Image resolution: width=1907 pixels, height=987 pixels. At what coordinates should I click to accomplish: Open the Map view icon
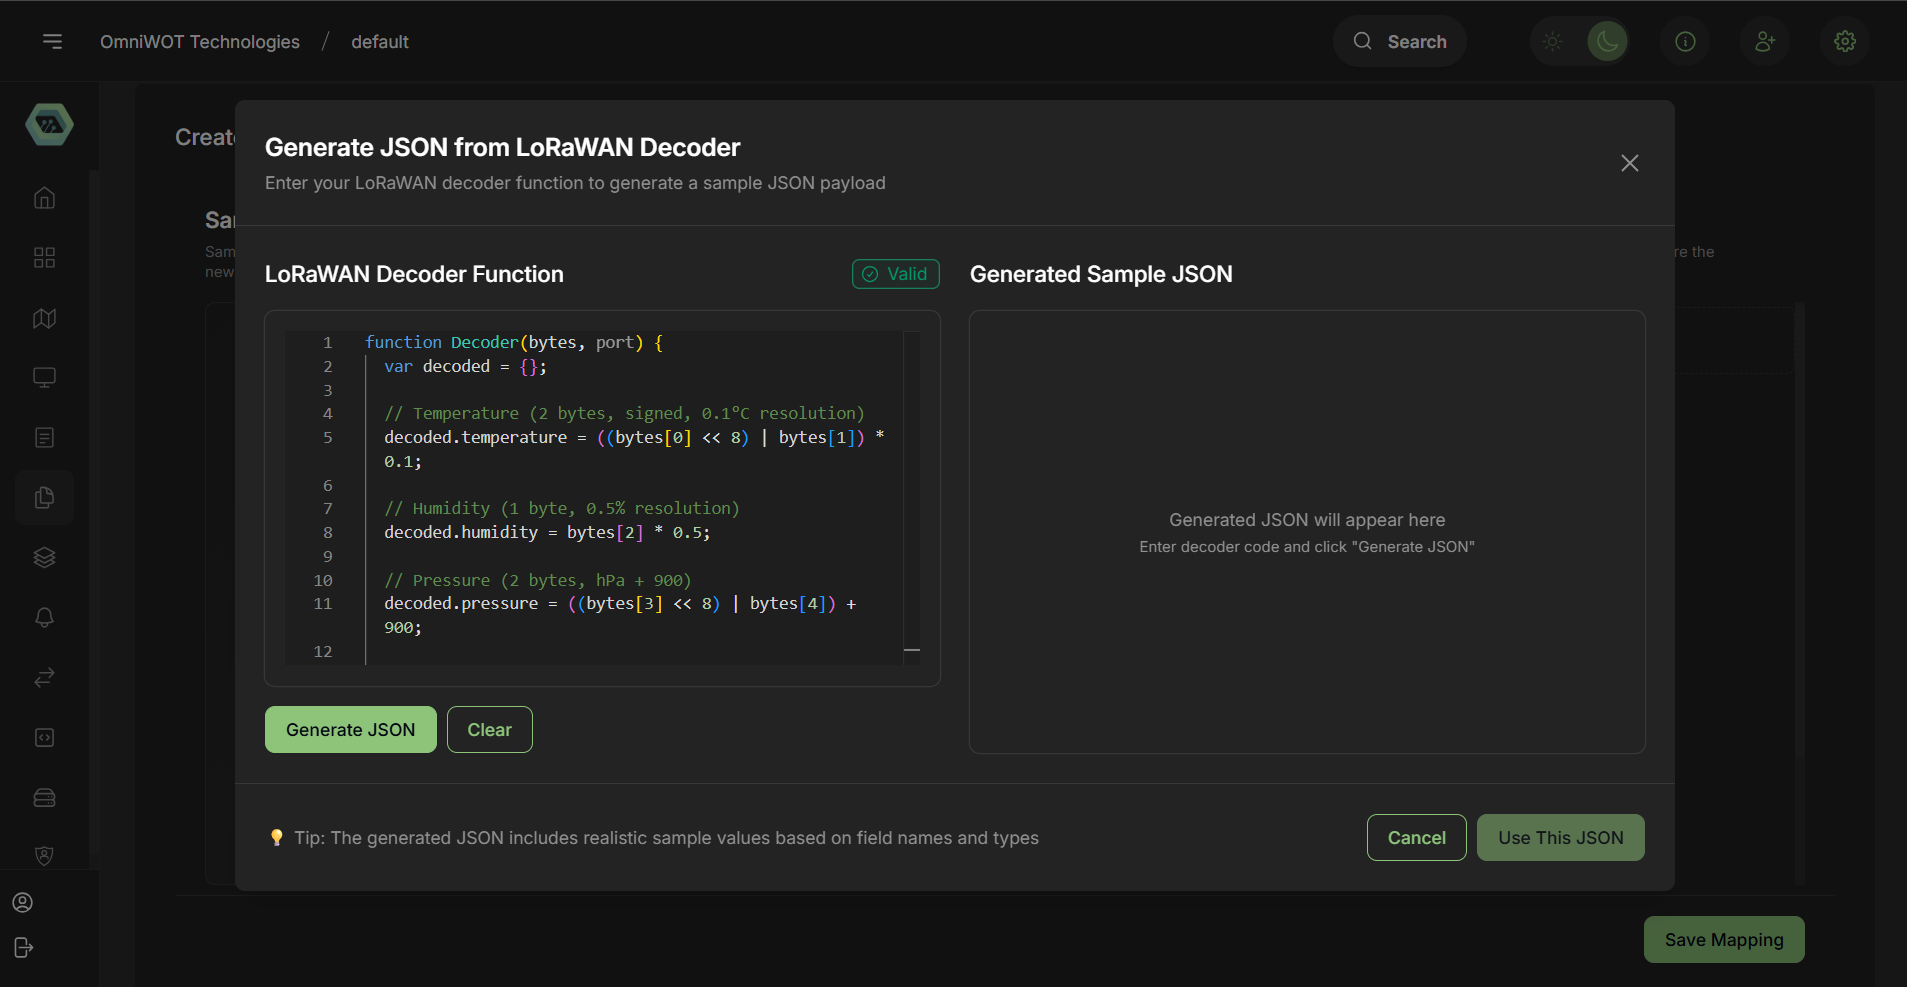click(x=44, y=318)
